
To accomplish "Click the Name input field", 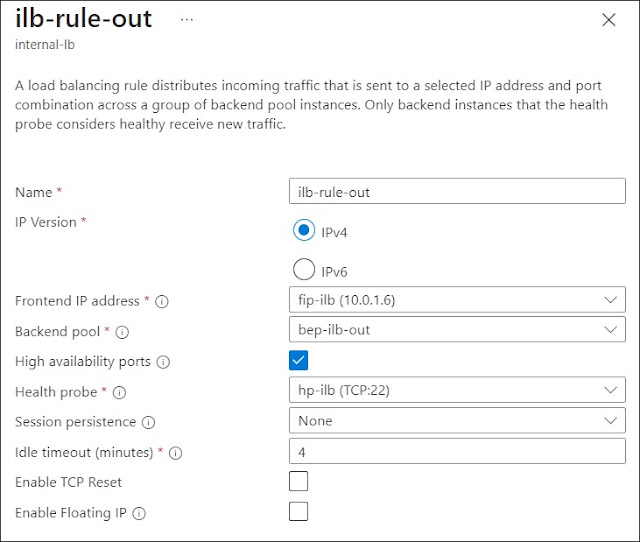I will (456, 191).
